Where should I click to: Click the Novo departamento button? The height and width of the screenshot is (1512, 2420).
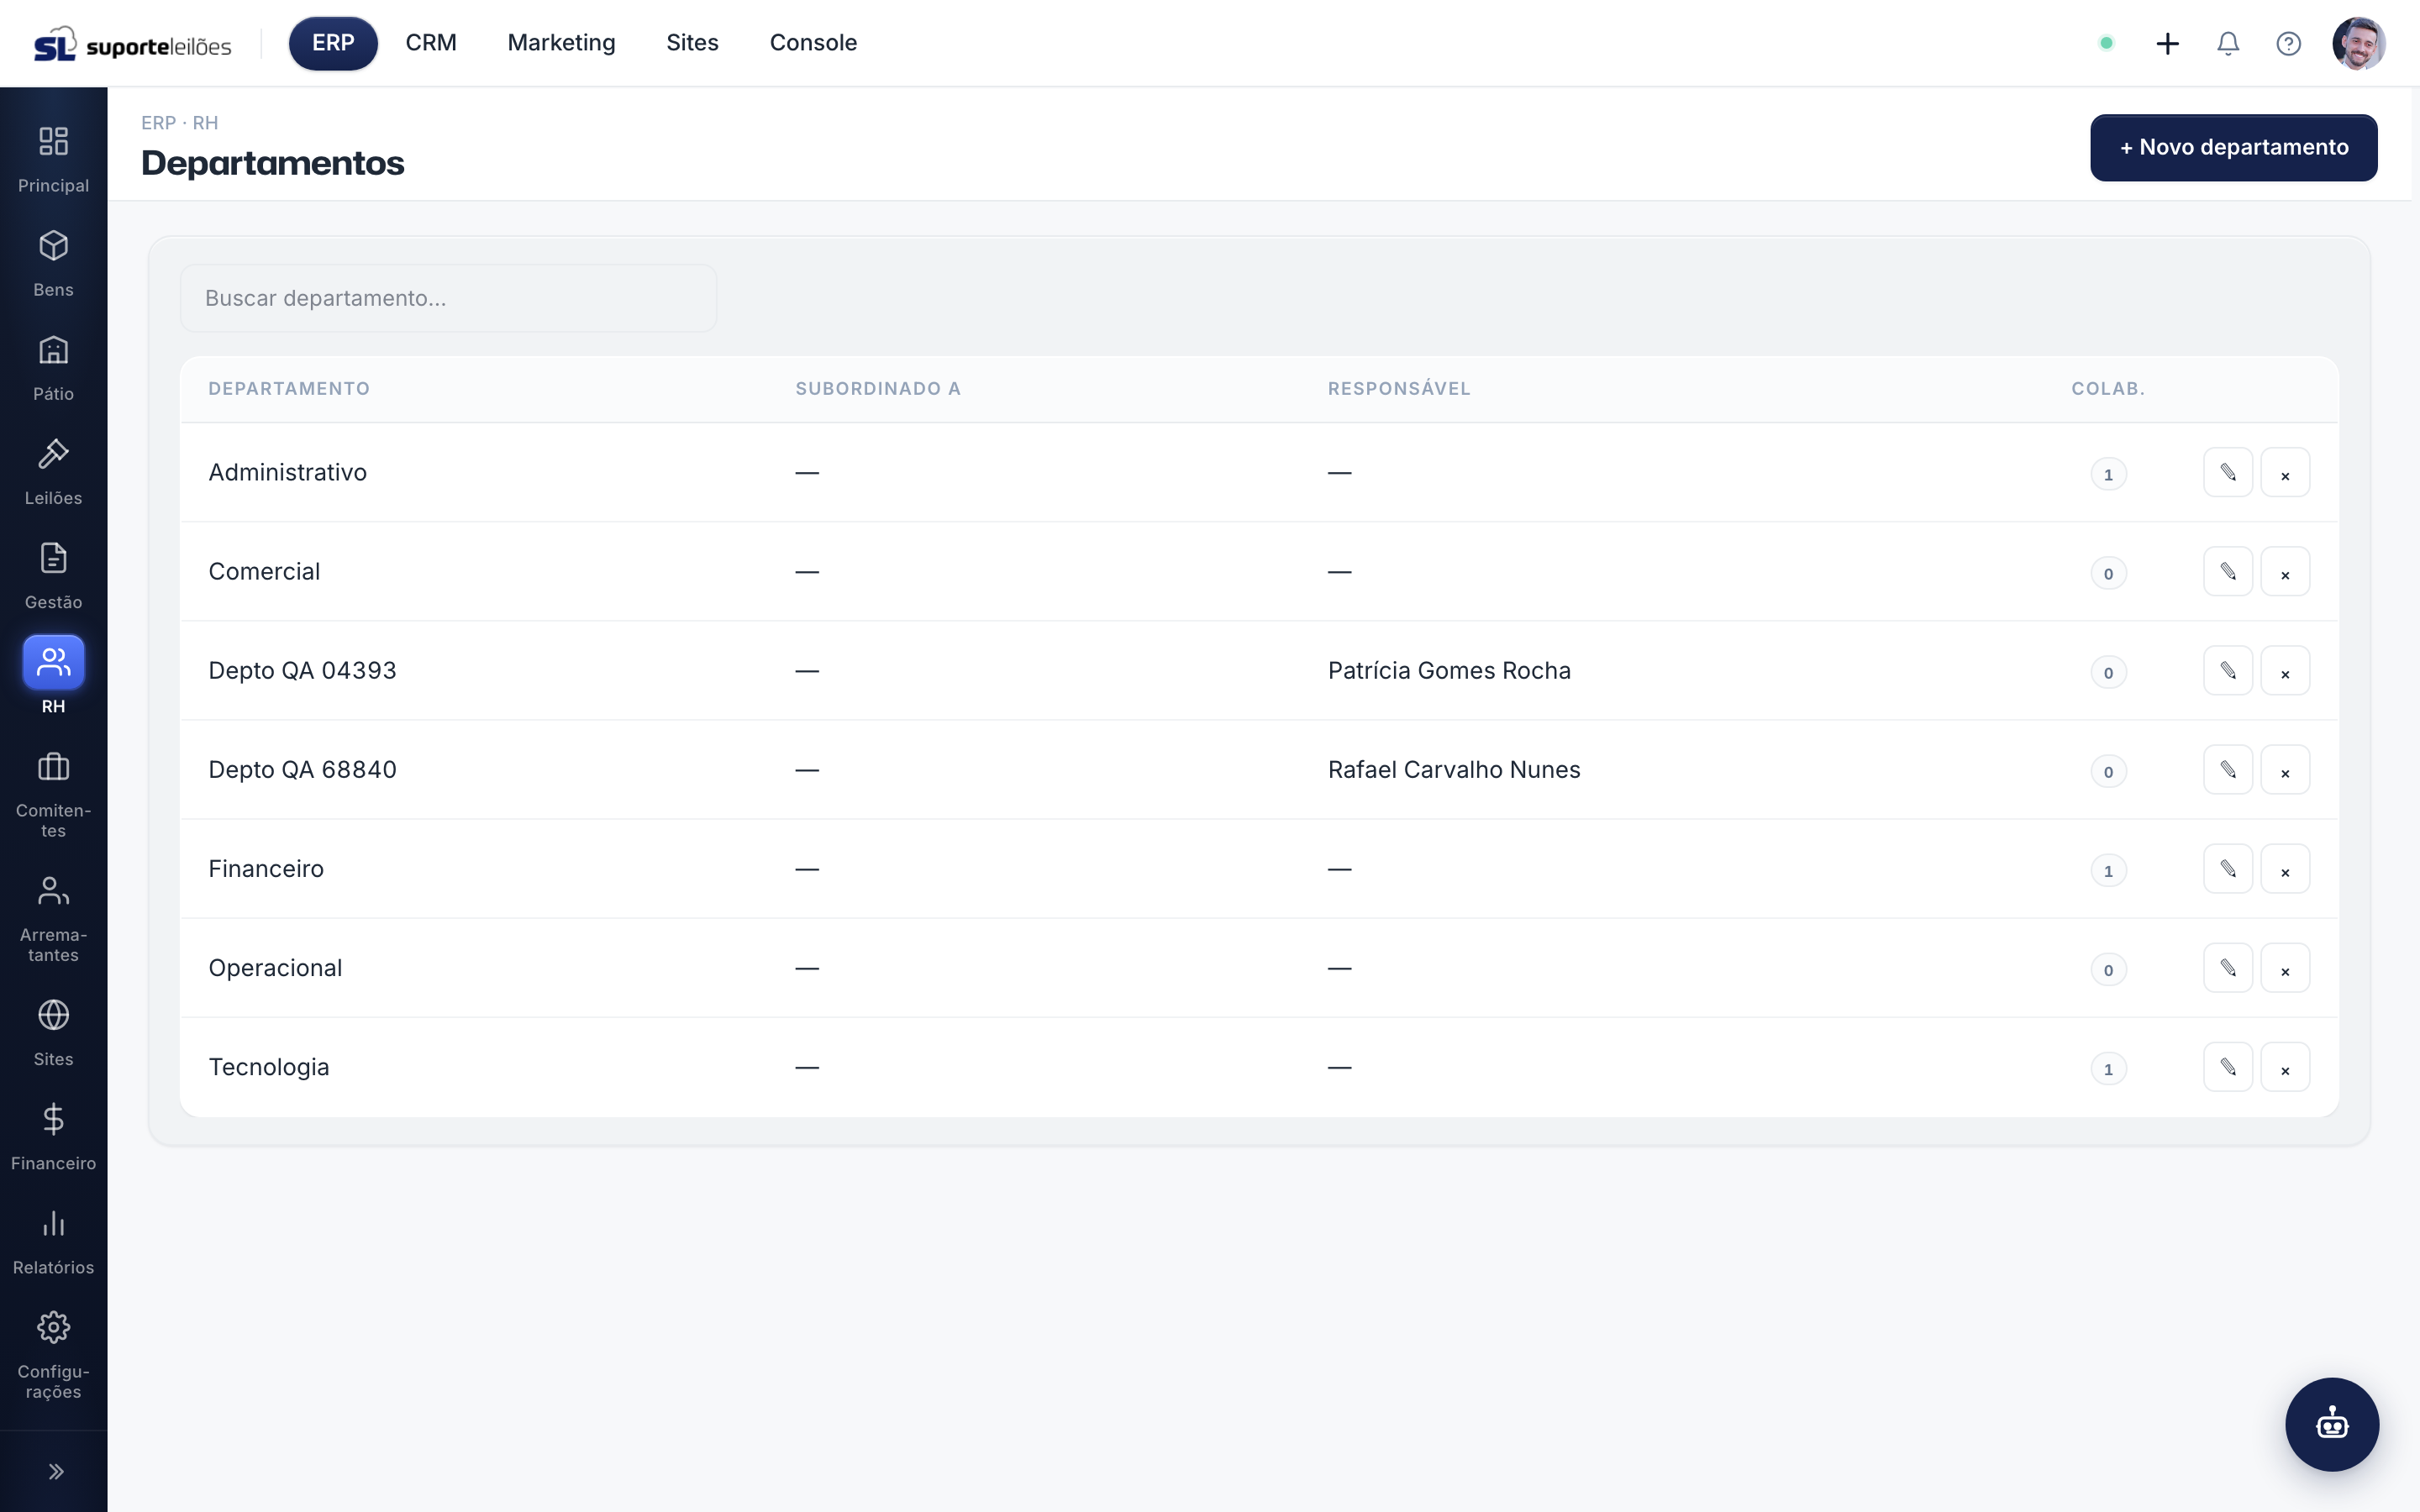pyautogui.click(x=2233, y=147)
